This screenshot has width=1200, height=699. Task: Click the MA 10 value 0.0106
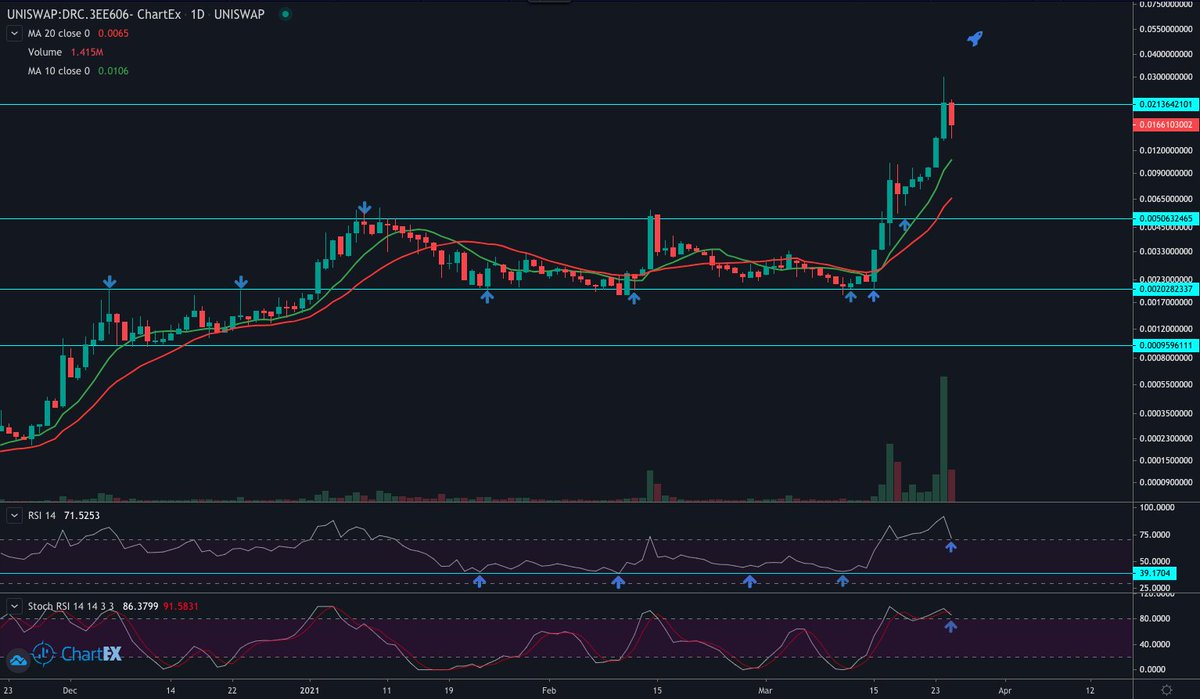[113, 71]
